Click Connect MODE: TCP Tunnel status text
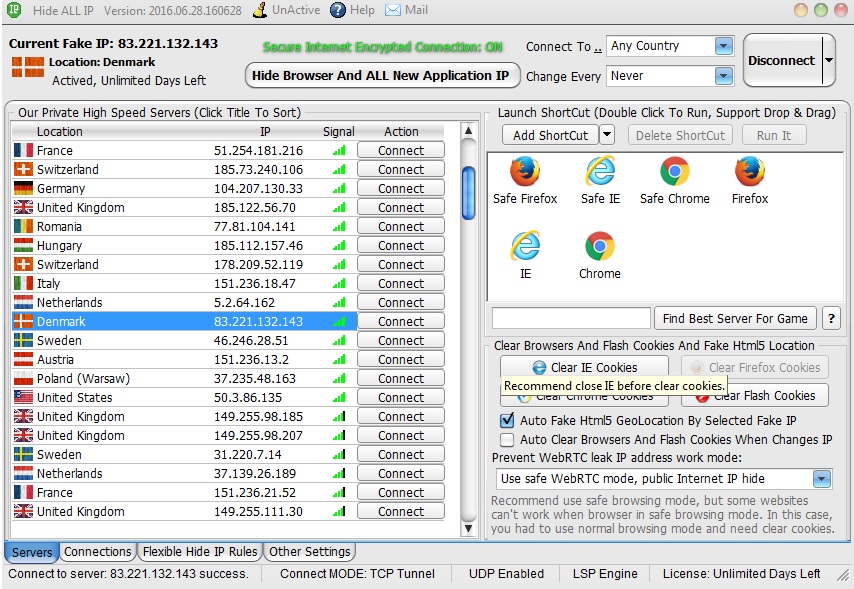Screen dimensions: 854x589 pos(357,574)
